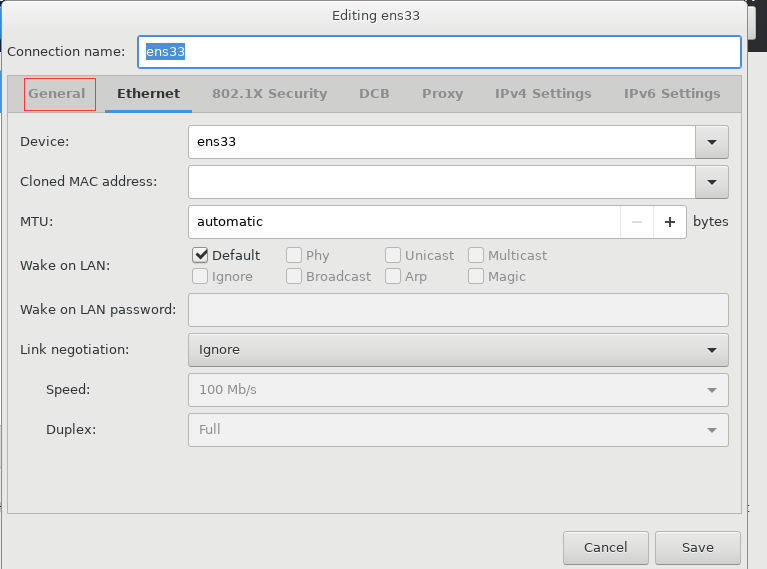Increase MTU with the plus button
This screenshot has height=569, width=767.
[x=670, y=222]
